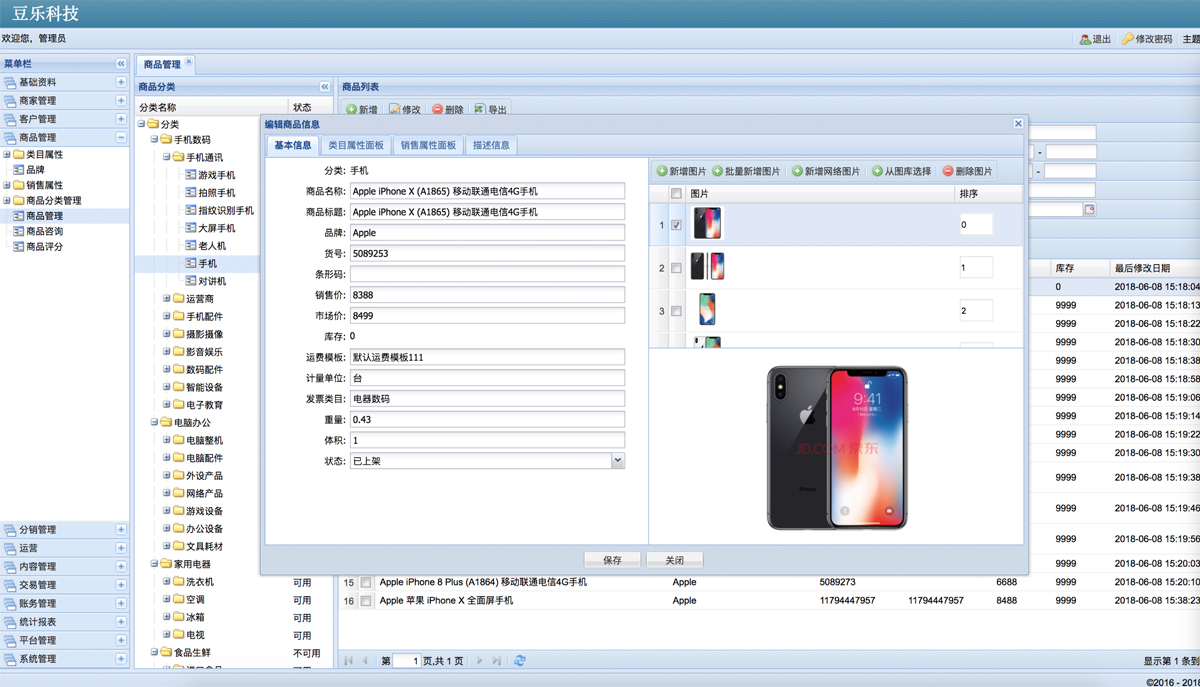1200x687 pixels.
Task: Click the 关闭 button in the dialog
Action: click(x=675, y=560)
